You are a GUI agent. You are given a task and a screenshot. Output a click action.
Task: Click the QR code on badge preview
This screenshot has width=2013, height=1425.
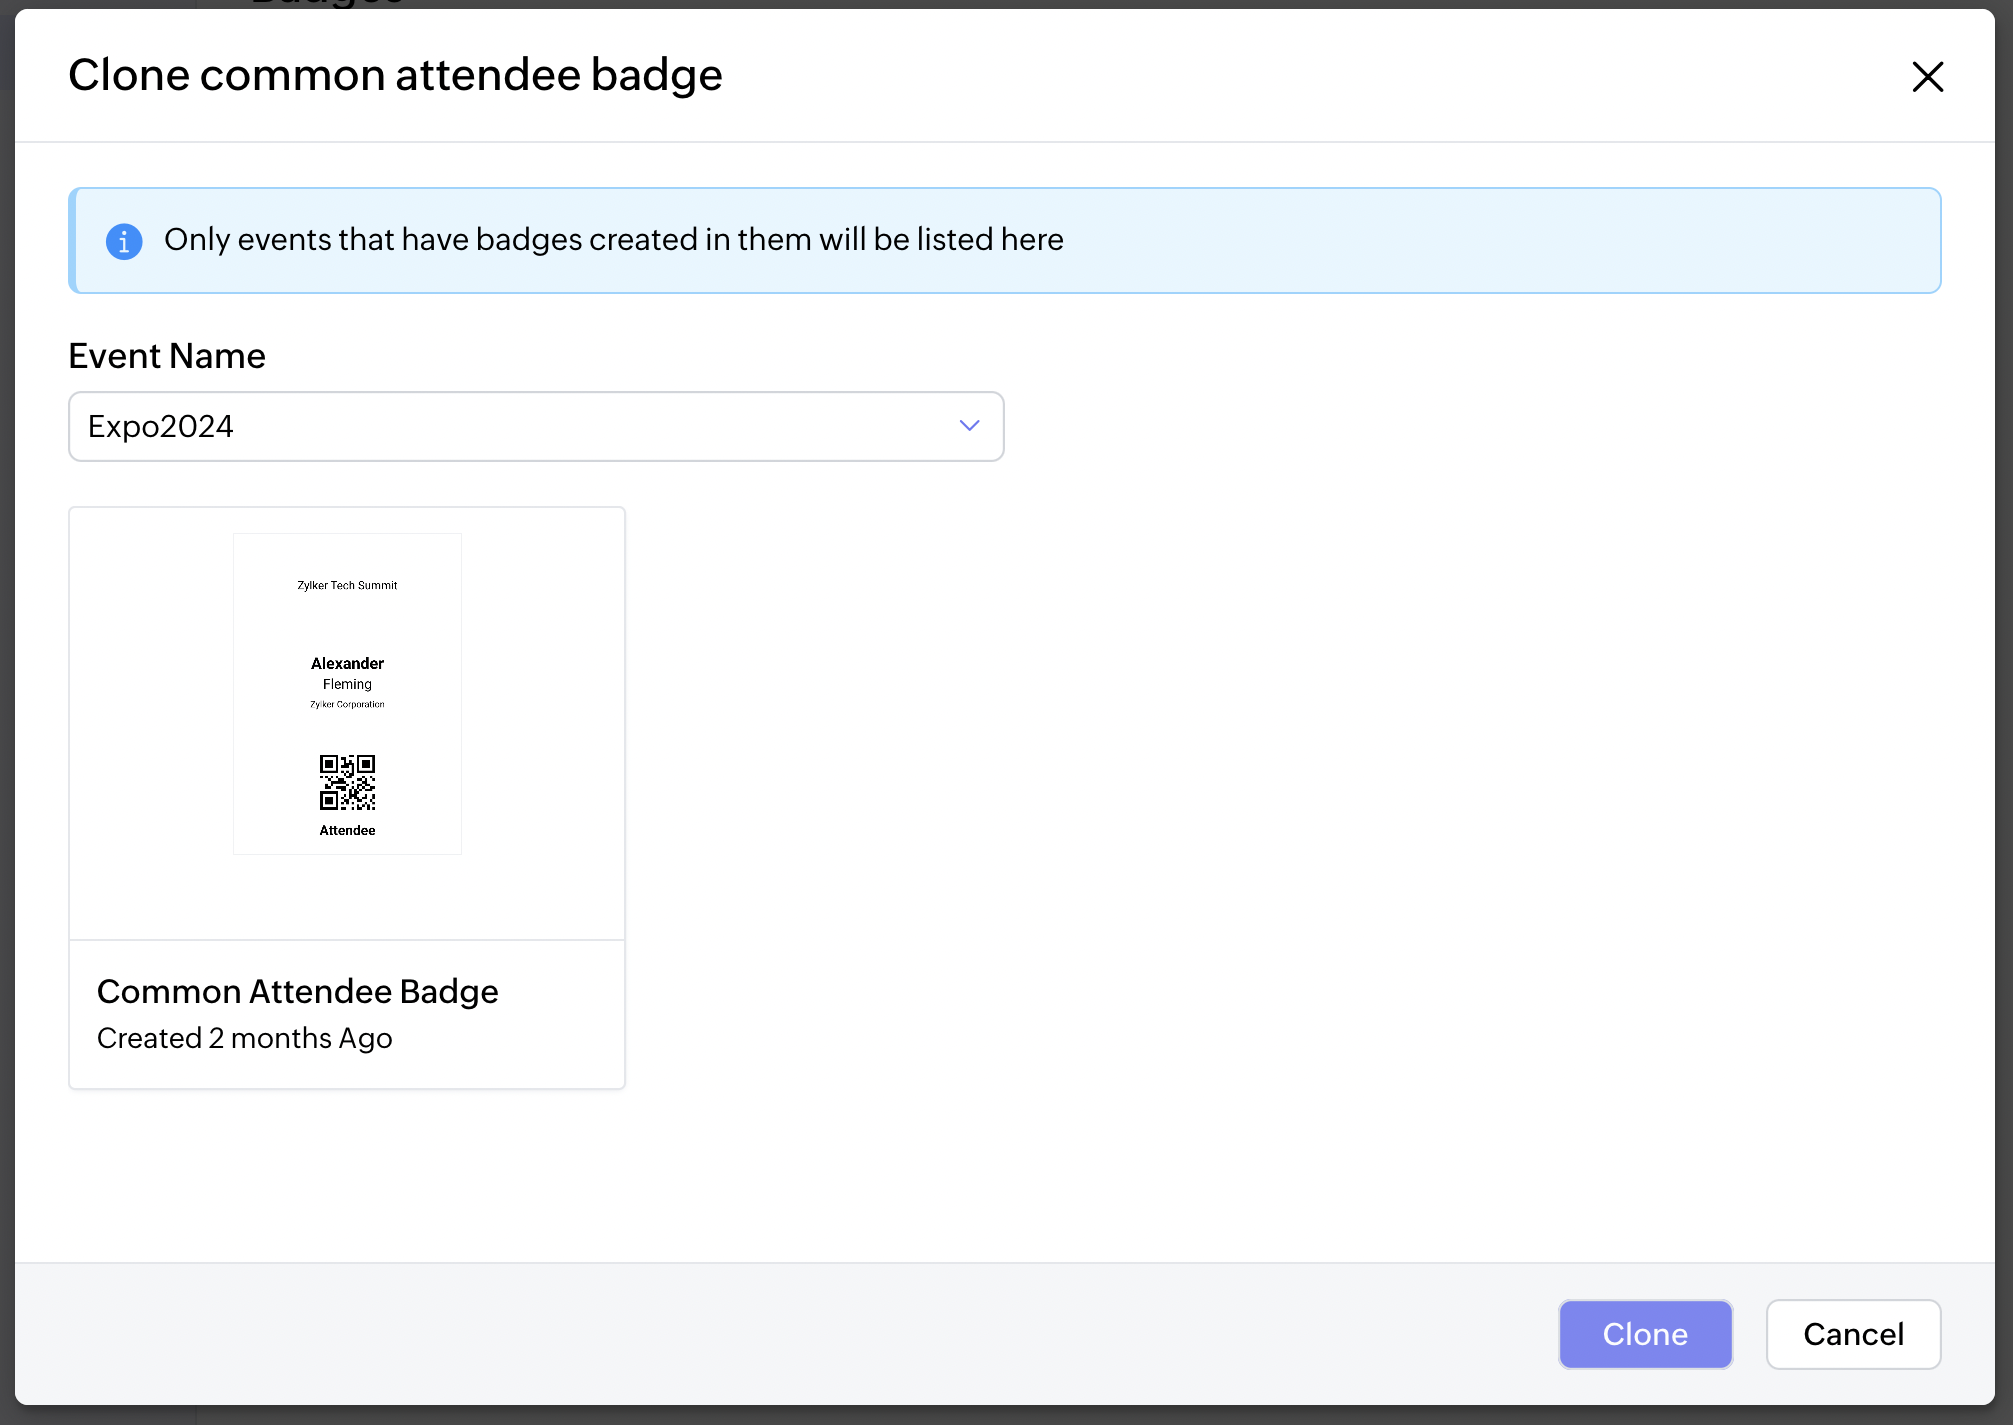pyautogui.click(x=347, y=782)
